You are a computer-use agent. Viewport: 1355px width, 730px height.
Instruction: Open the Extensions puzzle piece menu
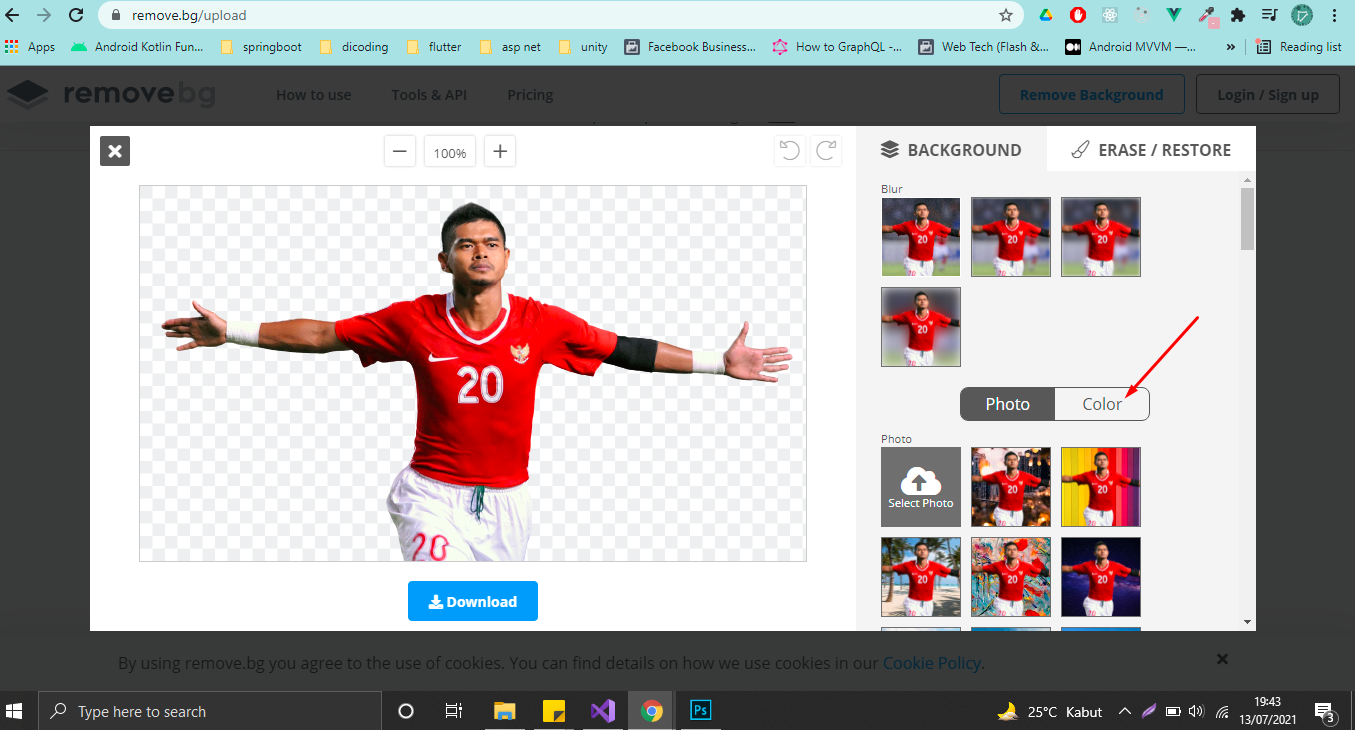point(1238,15)
